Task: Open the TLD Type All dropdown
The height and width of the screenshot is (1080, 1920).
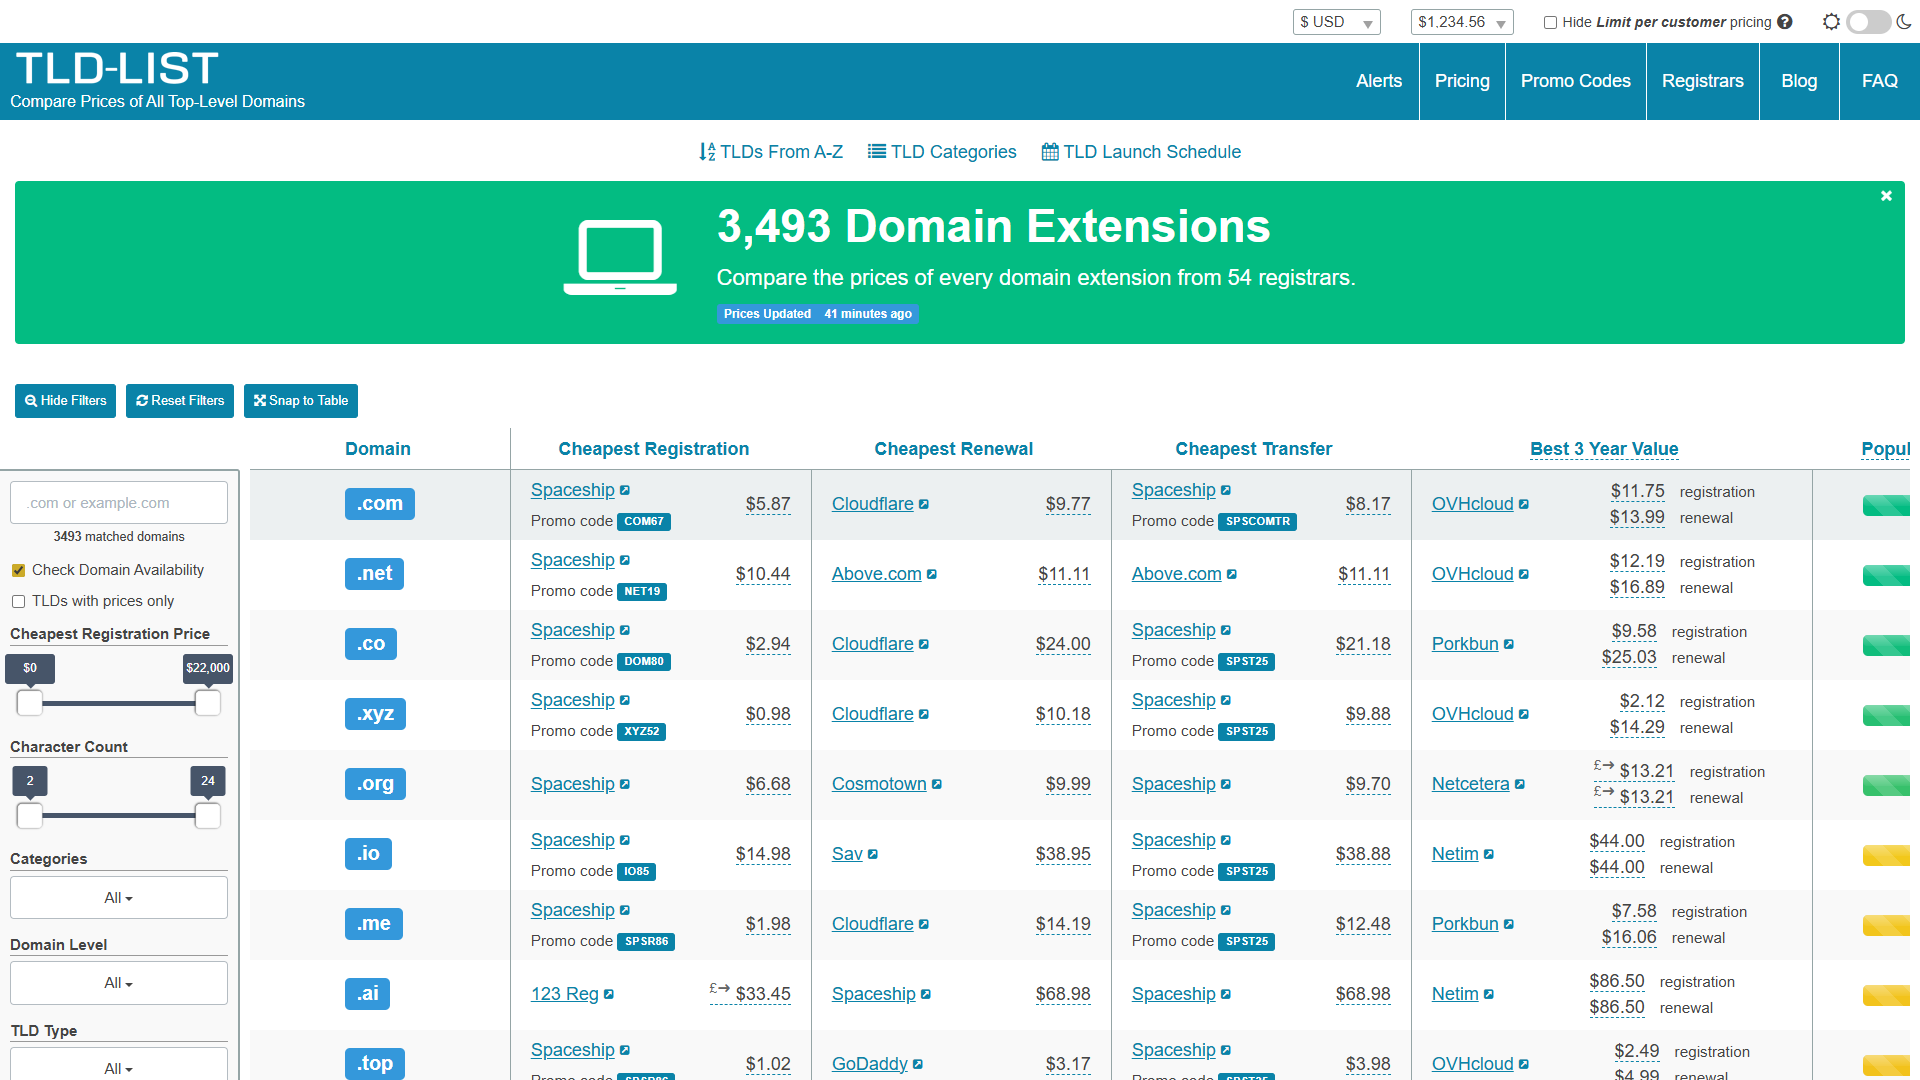Action: point(119,1064)
